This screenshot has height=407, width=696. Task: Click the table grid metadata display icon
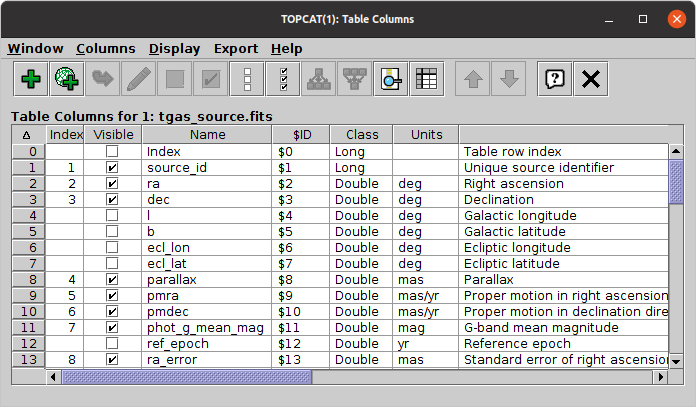coord(427,80)
